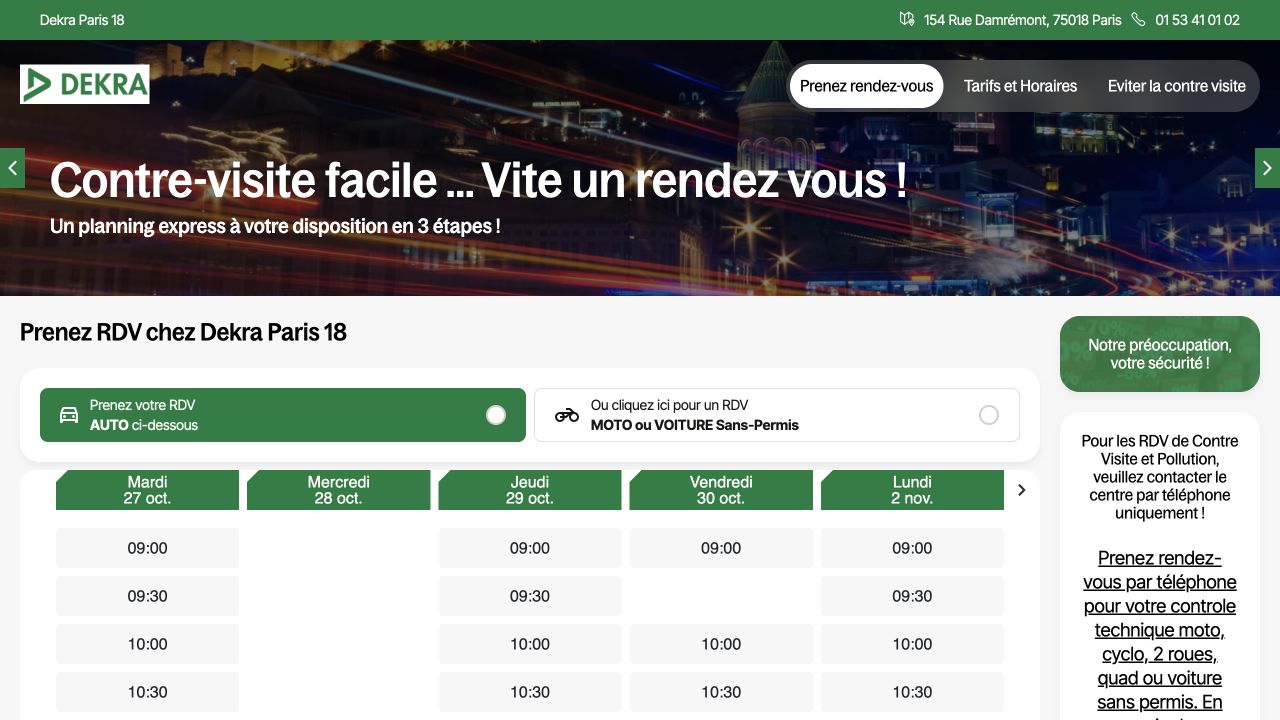Click Dekra Paris 18 in the top bar
This screenshot has height=720, width=1280.
[82, 20]
